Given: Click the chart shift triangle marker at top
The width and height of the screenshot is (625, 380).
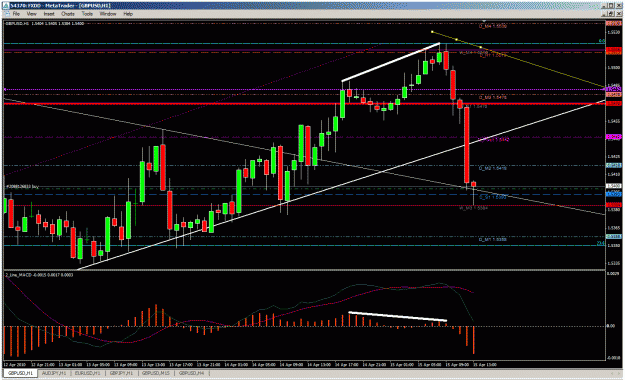Looking at the screenshot, I should coord(484,21).
